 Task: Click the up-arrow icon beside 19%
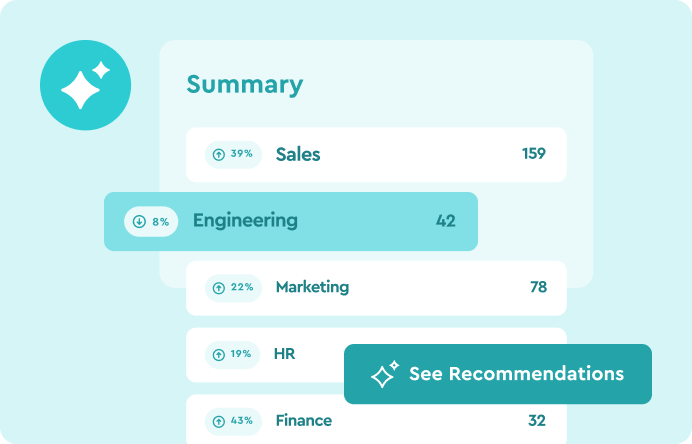click(x=219, y=354)
